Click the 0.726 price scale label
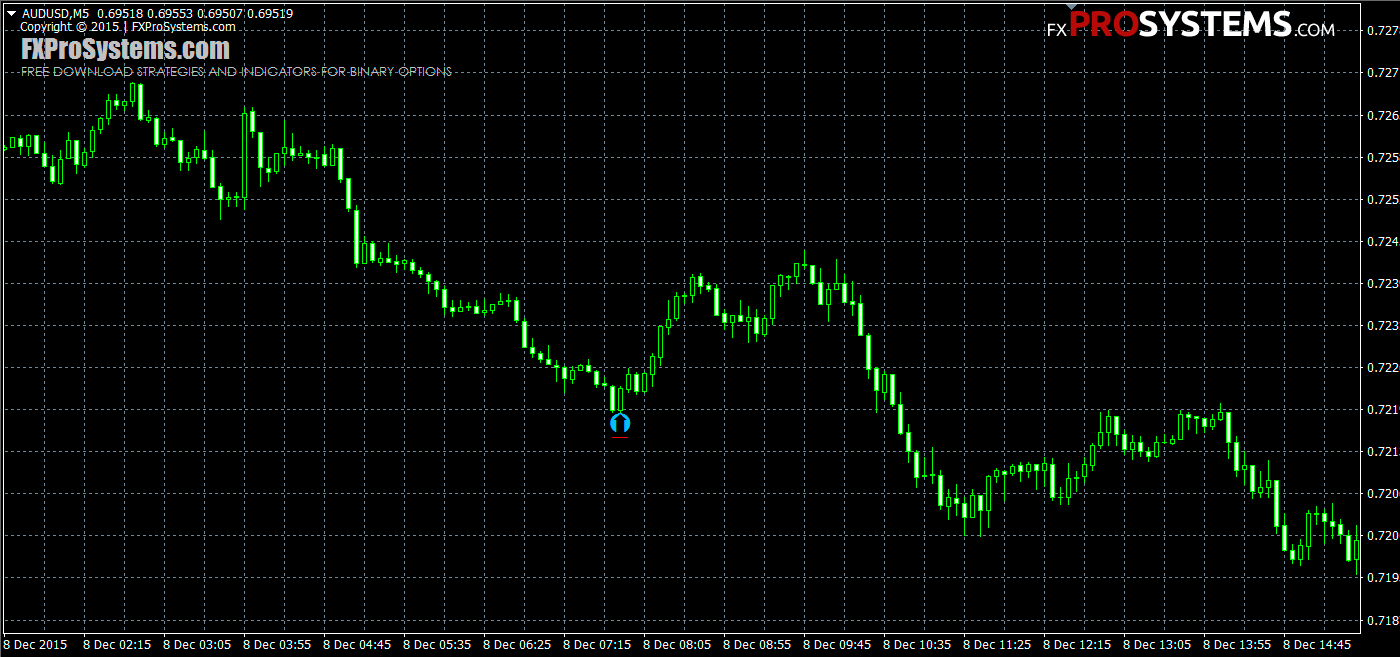The height and width of the screenshot is (657, 1400). tap(1382, 115)
